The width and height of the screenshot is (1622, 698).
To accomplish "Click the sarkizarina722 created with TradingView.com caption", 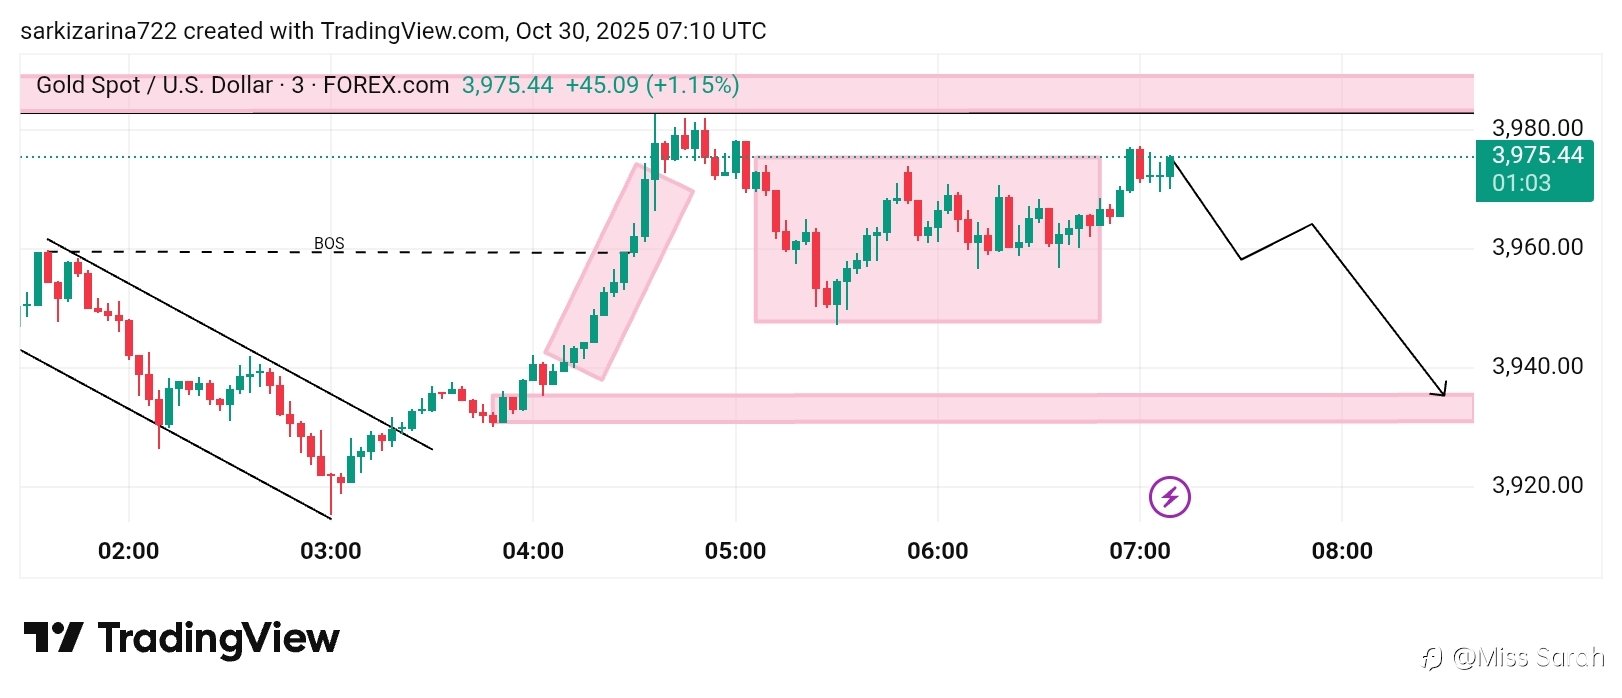I will click(x=393, y=31).
